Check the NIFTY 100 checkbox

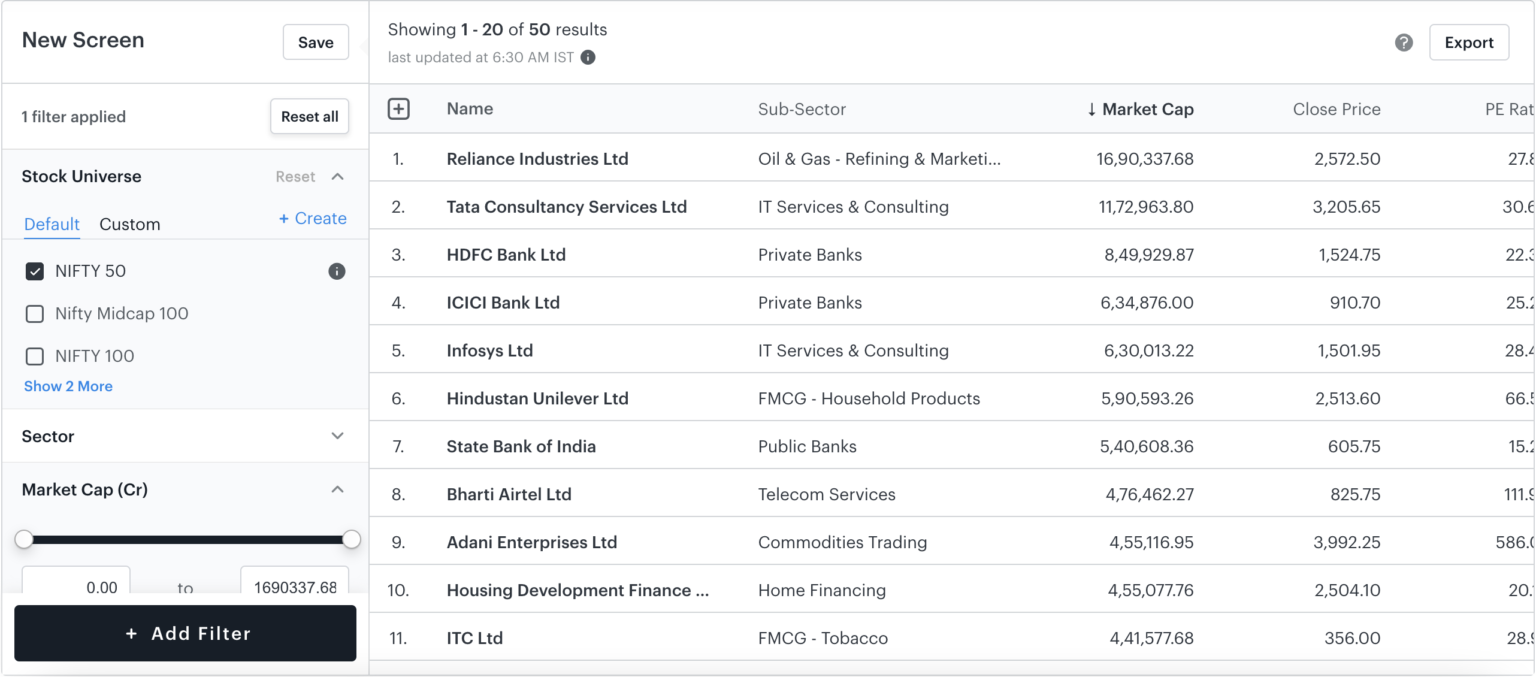pyautogui.click(x=35, y=356)
